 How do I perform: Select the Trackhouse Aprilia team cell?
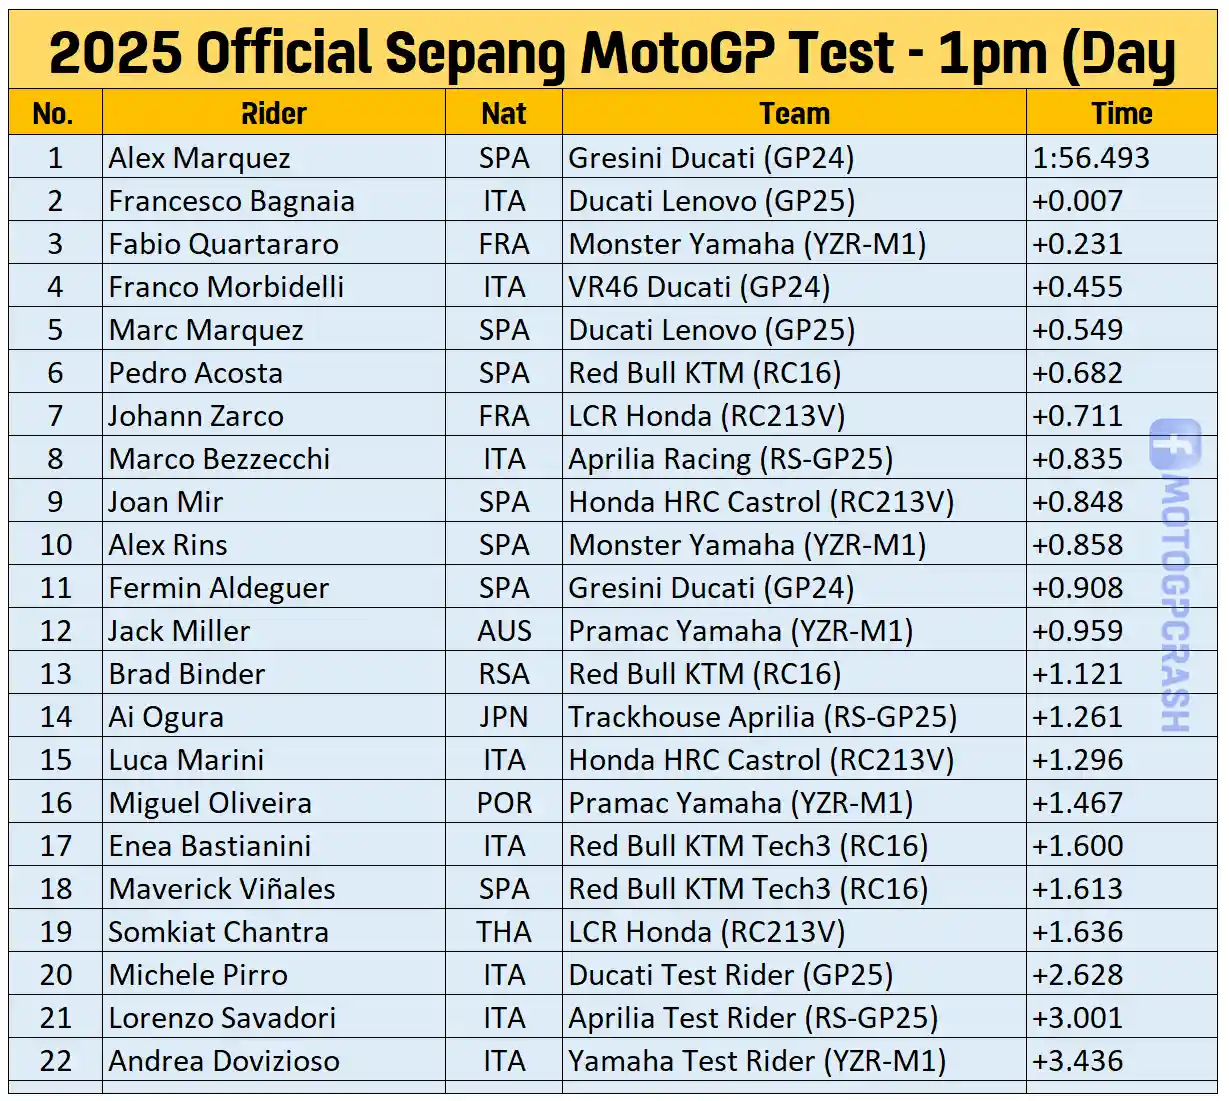(x=763, y=717)
